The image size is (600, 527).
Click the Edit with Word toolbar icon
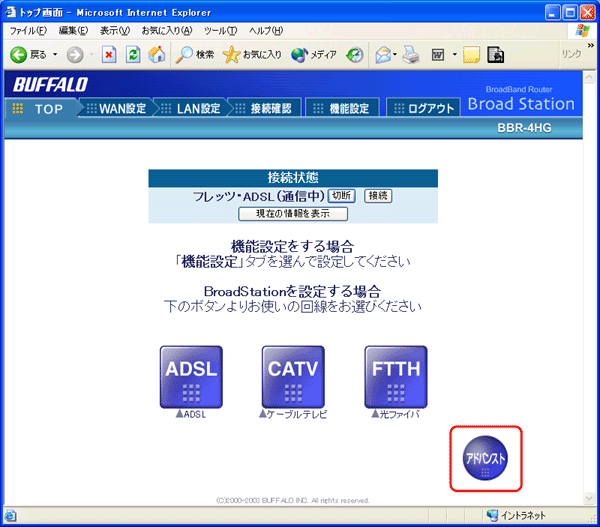pos(438,55)
